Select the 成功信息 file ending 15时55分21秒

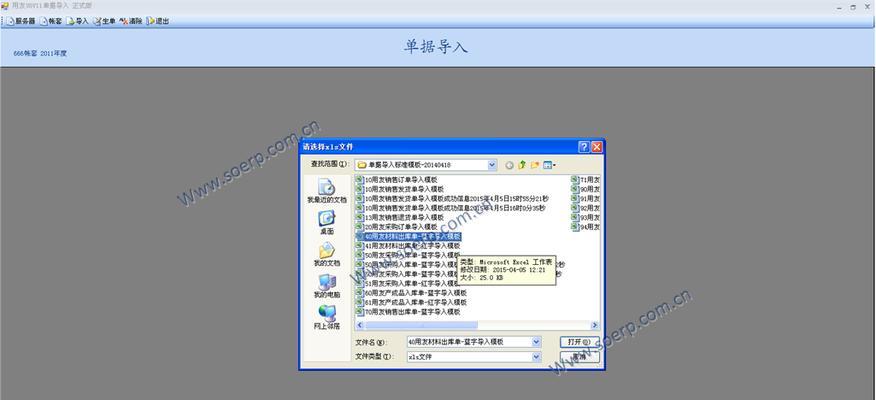453,198
